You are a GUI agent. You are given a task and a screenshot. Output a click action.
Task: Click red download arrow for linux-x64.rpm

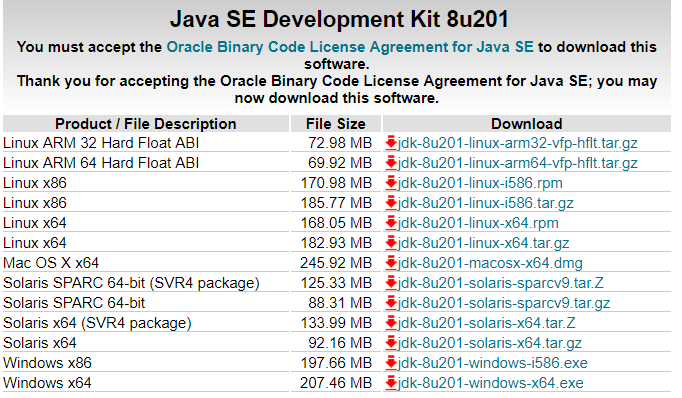coord(391,223)
